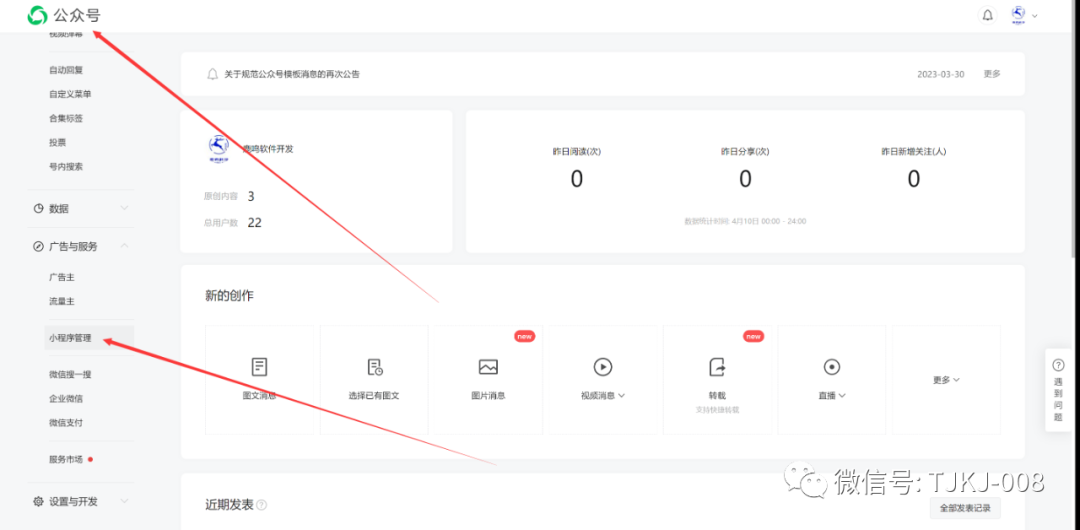This screenshot has width=1080, height=530.
Task: Open the 直播 dropdown label
Action: pyautogui.click(x=831, y=396)
